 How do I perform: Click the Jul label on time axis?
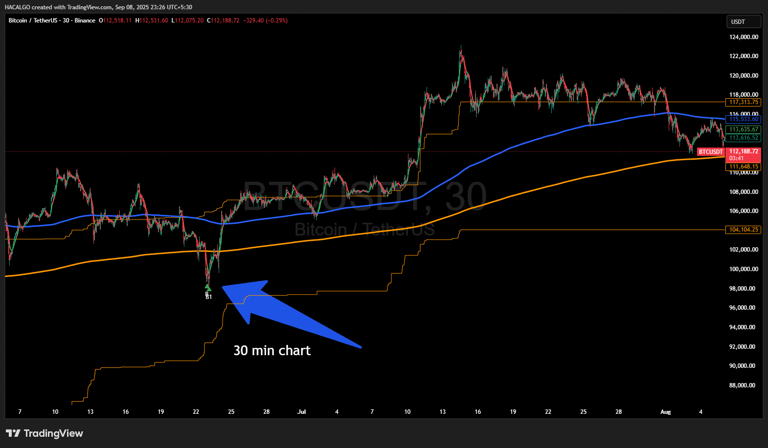302,412
